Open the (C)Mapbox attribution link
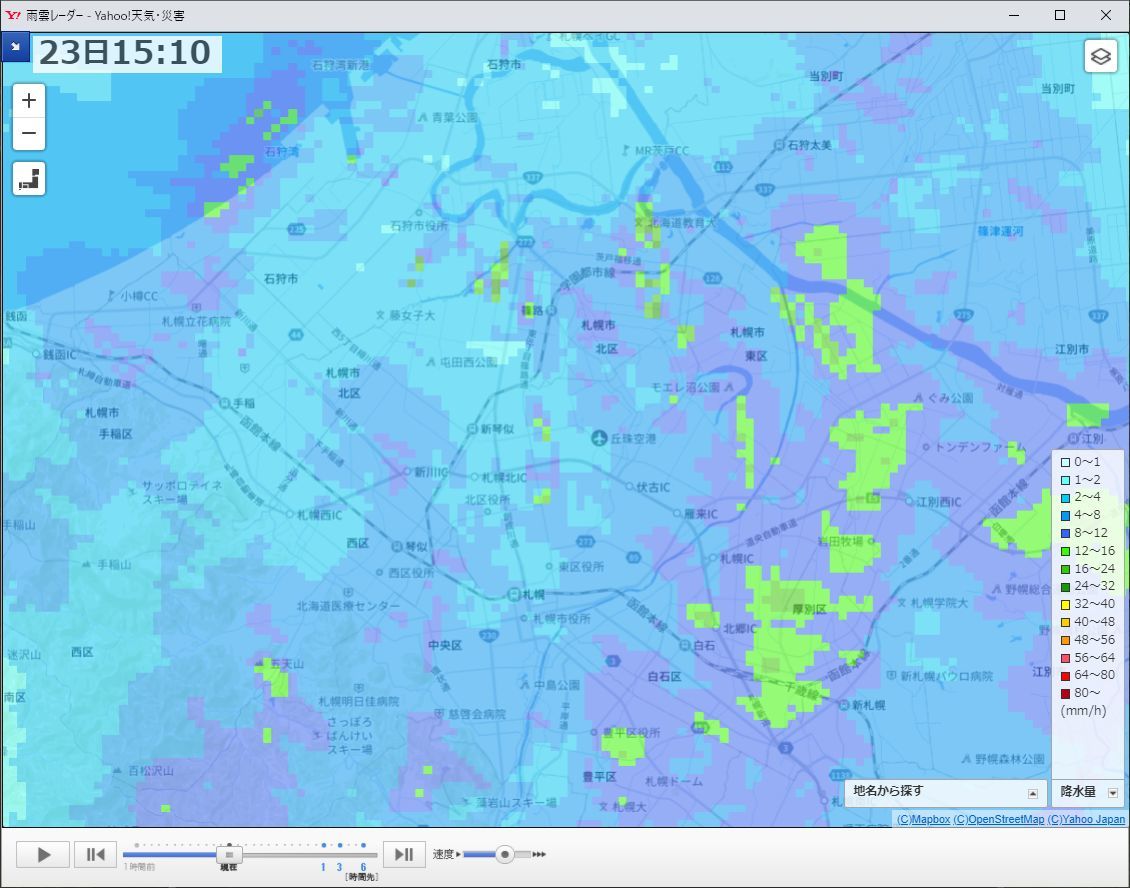The height and width of the screenshot is (888, 1130). click(923, 820)
